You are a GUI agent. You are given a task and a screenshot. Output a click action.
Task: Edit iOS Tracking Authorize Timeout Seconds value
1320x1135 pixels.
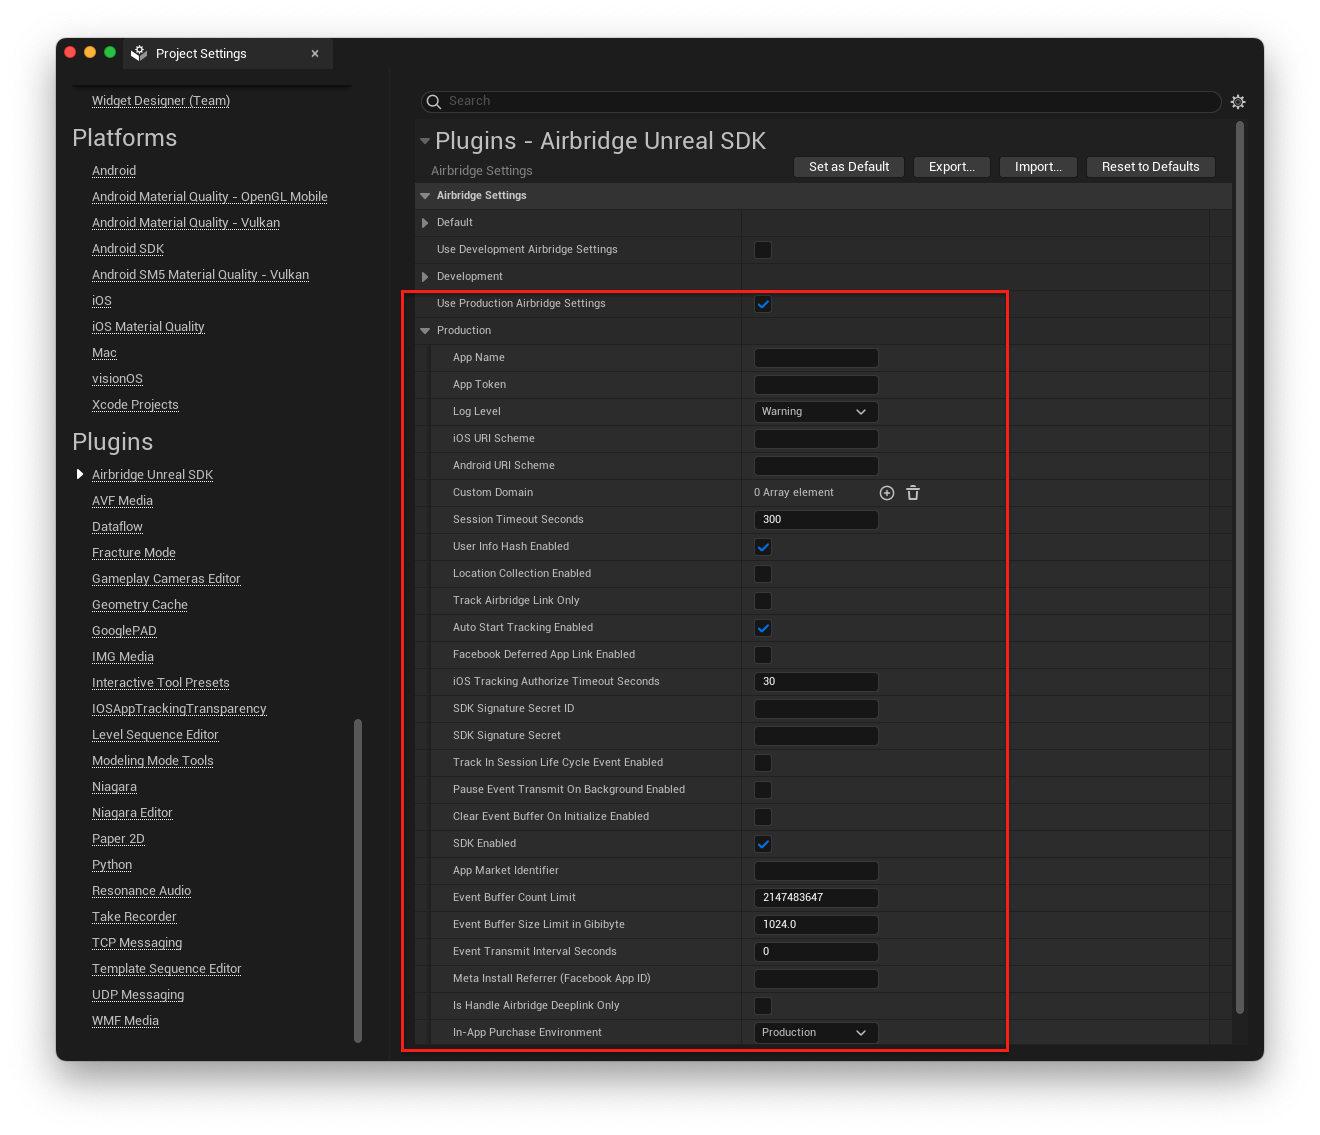pos(816,682)
